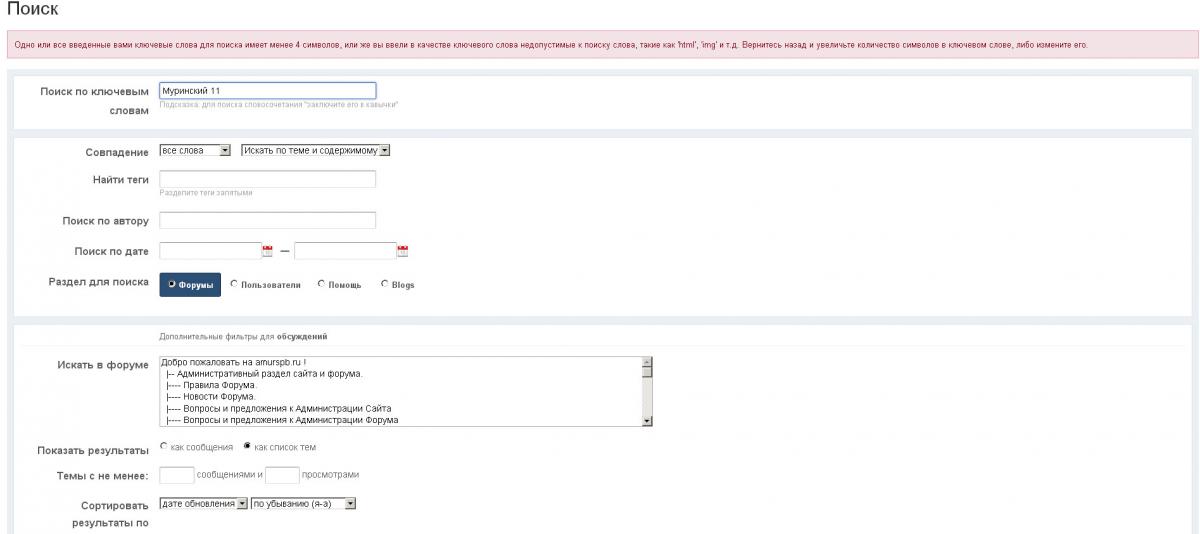Choose the Помощь search section
Viewport: 1200px width, 534px height.
[x=321, y=284]
